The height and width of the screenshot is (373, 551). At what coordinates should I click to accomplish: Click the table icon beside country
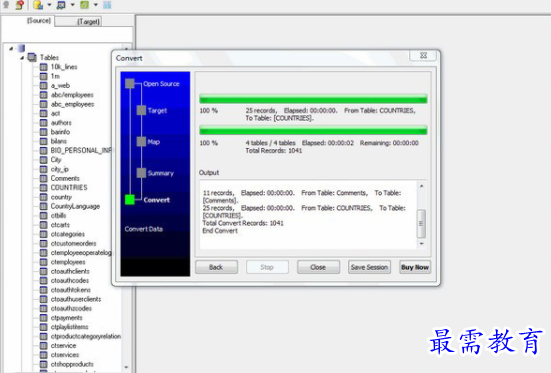[x=43, y=197]
